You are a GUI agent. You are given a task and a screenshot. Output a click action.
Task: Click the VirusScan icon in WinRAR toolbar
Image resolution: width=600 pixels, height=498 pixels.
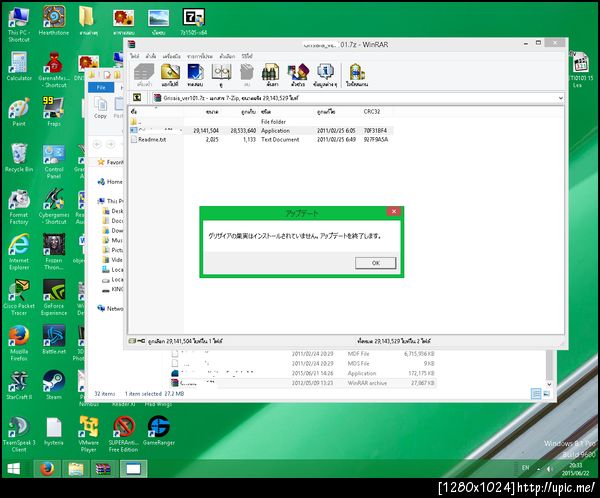[357, 75]
